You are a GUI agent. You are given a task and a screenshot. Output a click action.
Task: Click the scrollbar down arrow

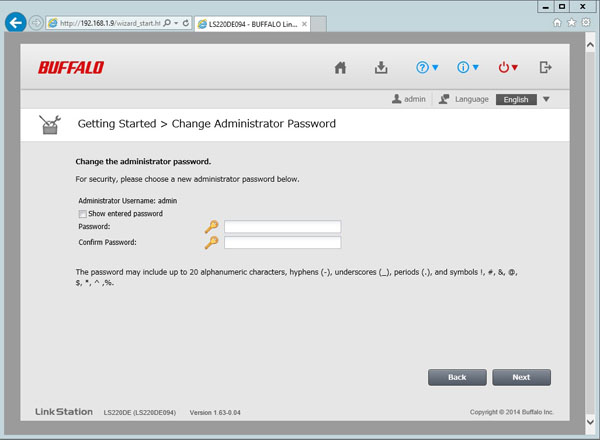point(590,422)
